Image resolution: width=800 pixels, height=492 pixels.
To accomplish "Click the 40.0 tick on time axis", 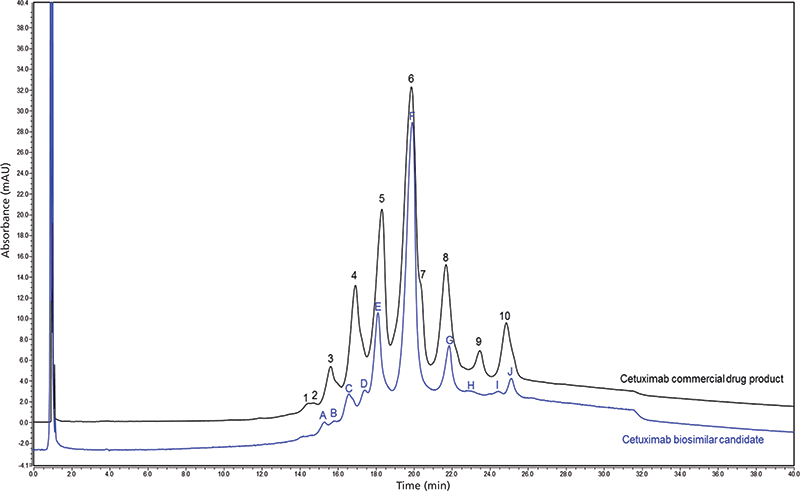I will coord(793,474).
